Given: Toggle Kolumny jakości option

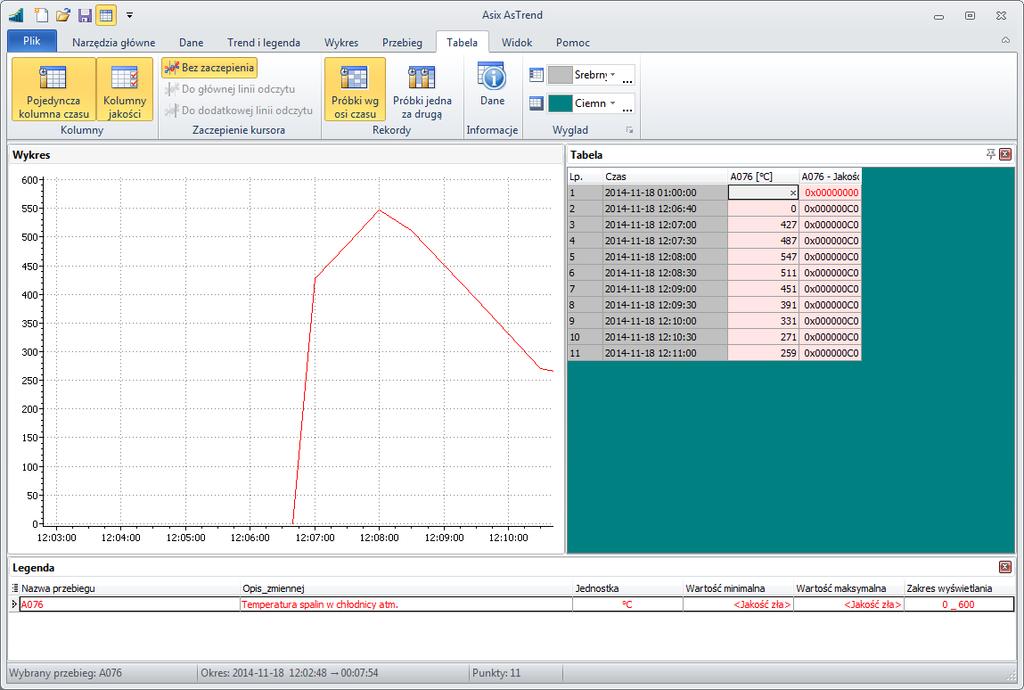Looking at the screenshot, I should (x=124, y=89).
